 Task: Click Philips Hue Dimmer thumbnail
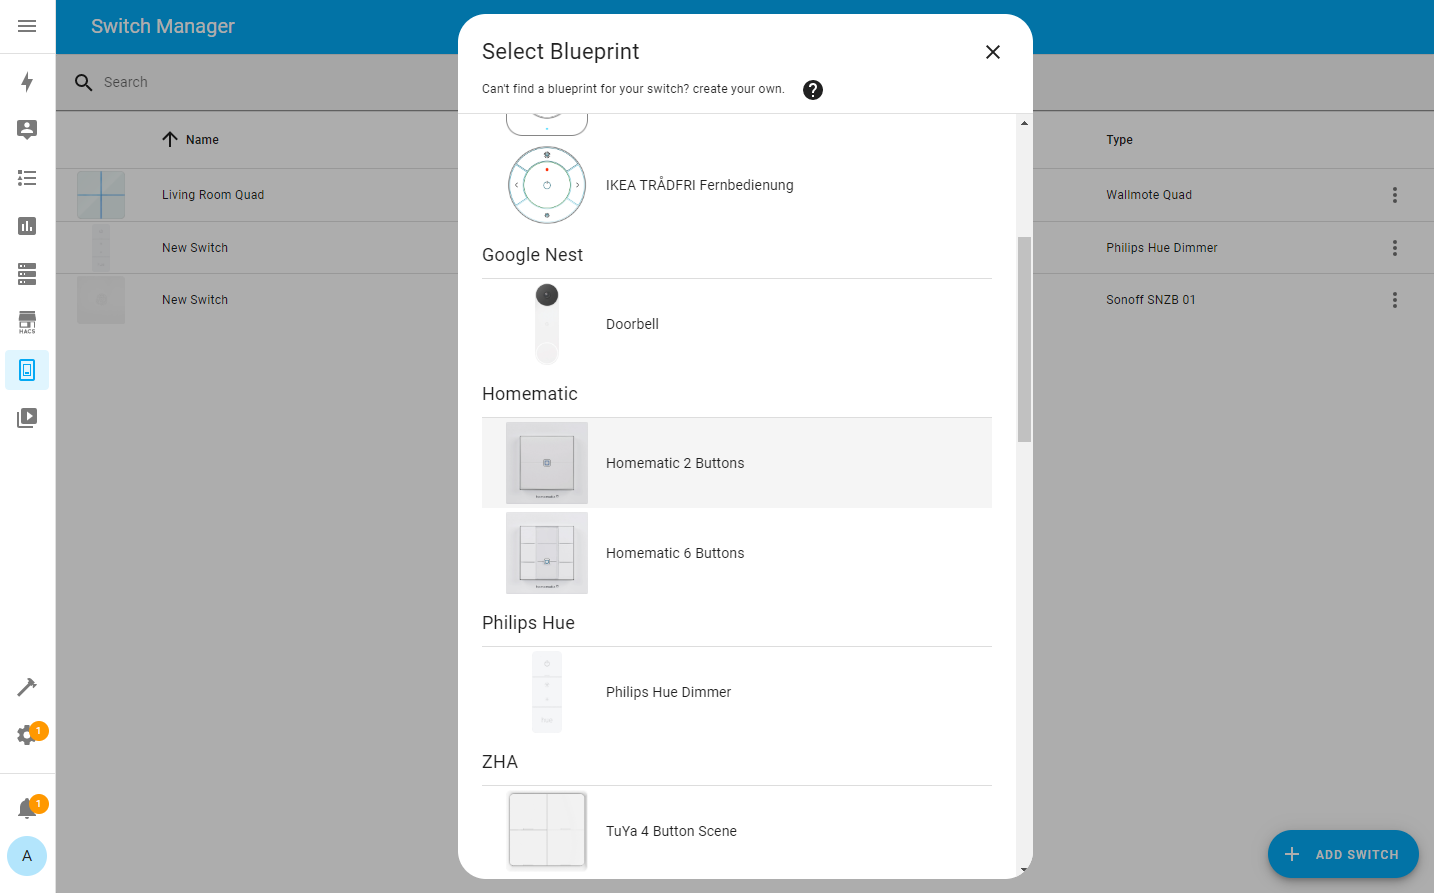point(547,692)
